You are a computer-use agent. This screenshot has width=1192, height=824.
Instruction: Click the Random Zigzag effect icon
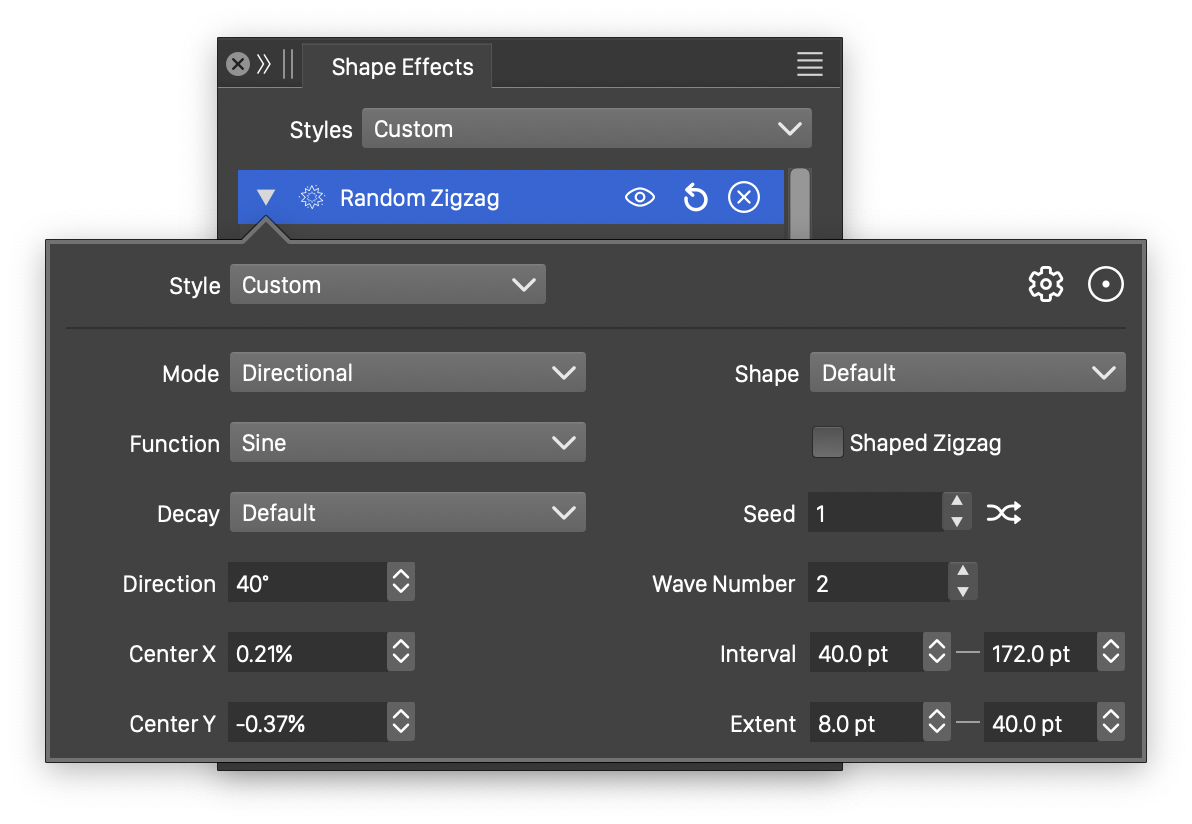tap(312, 198)
